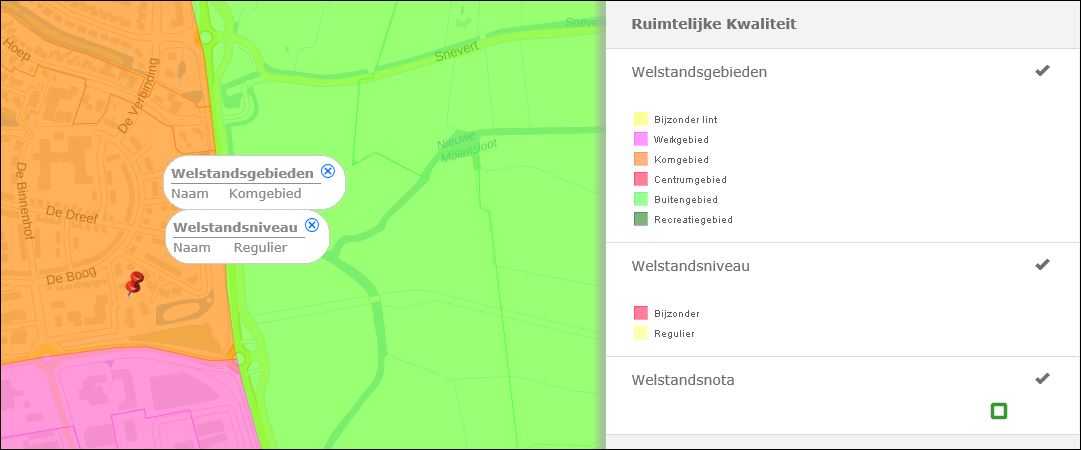Click the Bijzonder lint legend label
Image resolution: width=1081 pixels, height=450 pixels.
685,120
